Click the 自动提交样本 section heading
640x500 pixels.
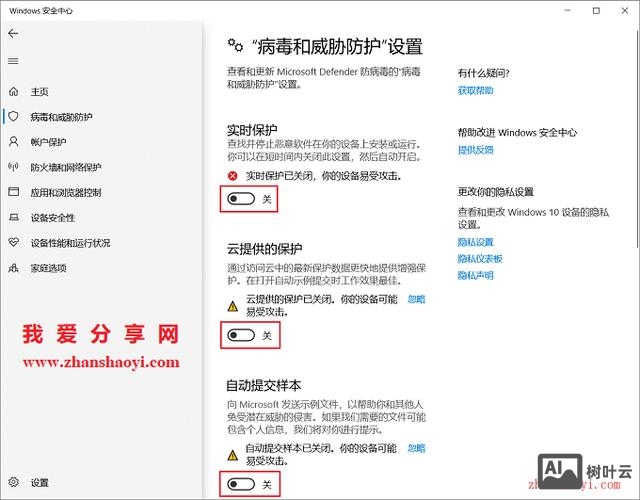pyautogui.click(x=264, y=385)
